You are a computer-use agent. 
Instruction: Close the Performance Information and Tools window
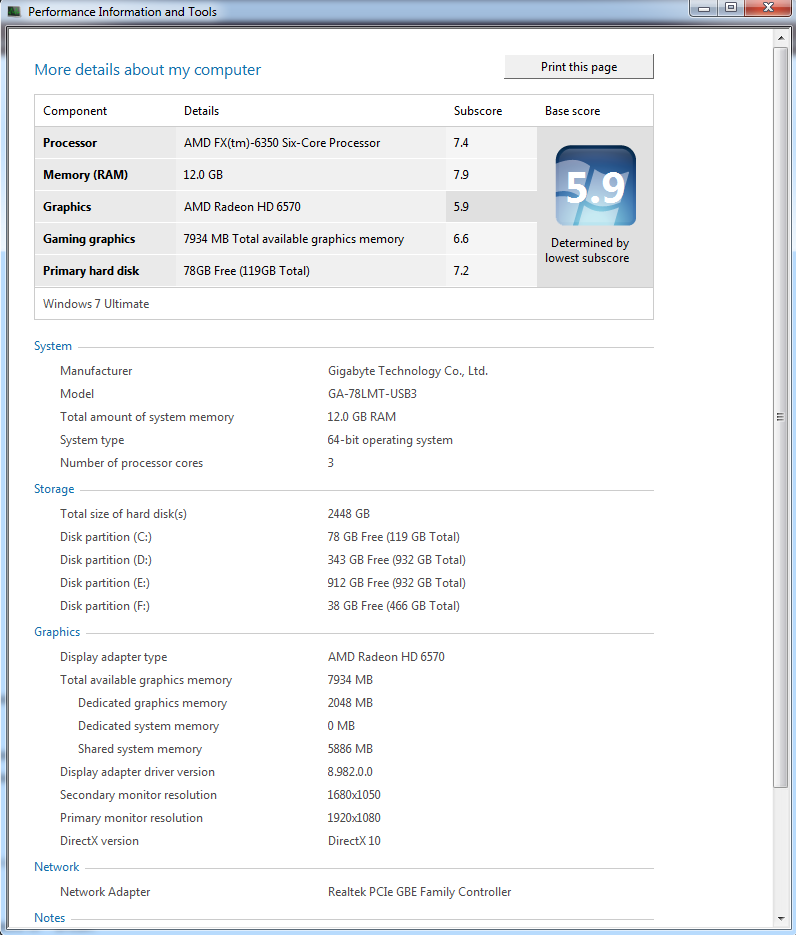pyautogui.click(x=767, y=9)
